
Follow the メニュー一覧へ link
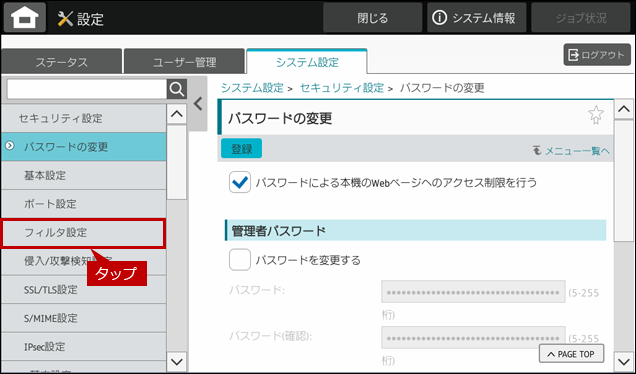click(571, 151)
